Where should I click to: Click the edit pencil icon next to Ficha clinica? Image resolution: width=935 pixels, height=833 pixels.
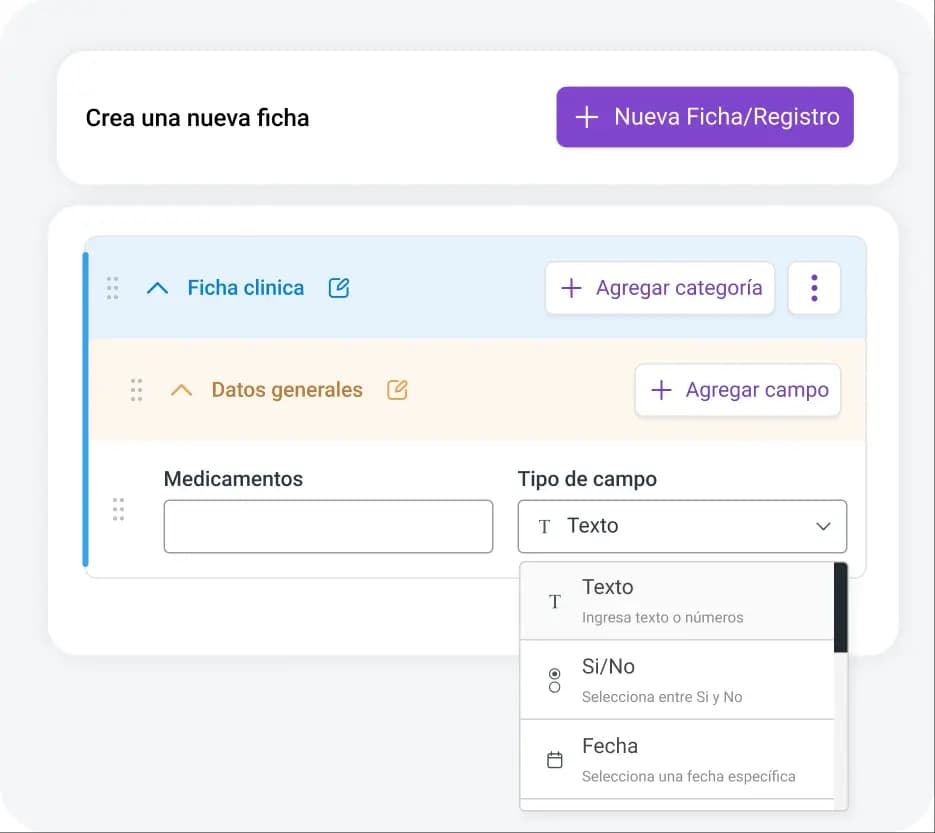pyautogui.click(x=339, y=287)
